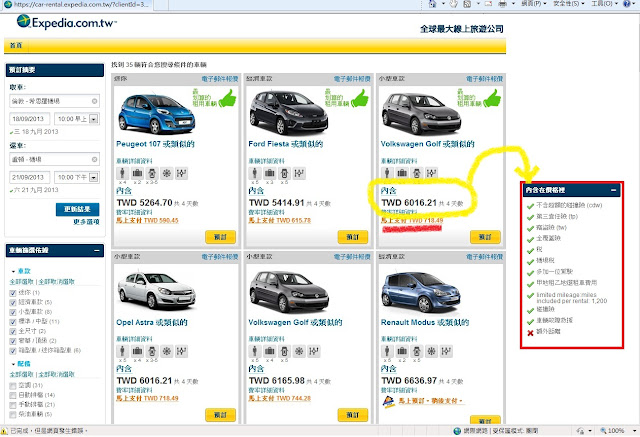
Task: Click 電子郵件報價 link on the Peugeot 迷你 card
Action: coord(220,79)
